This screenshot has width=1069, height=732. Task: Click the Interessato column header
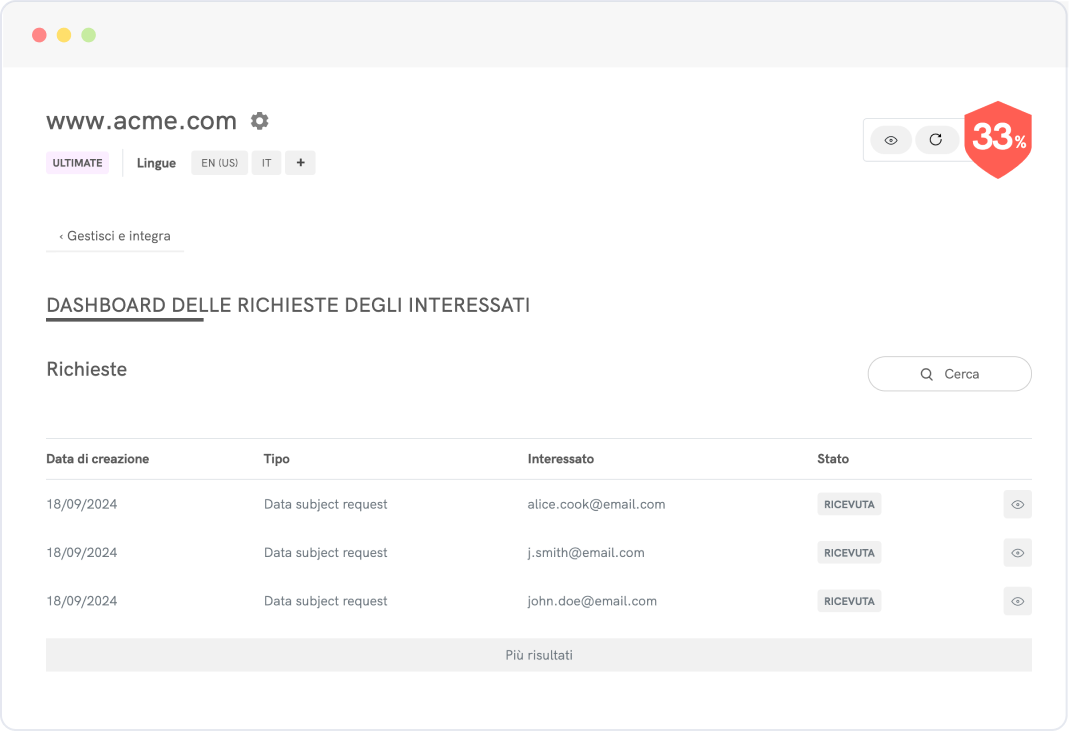coord(560,459)
